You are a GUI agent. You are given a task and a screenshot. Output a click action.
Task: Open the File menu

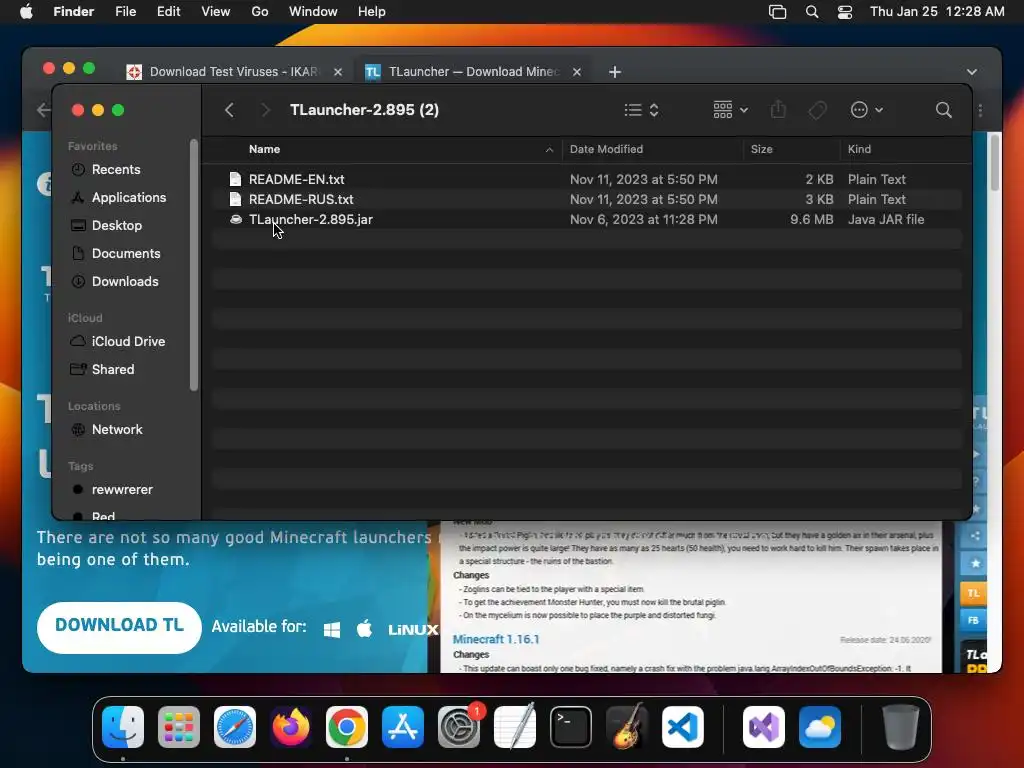(x=125, y=12)
